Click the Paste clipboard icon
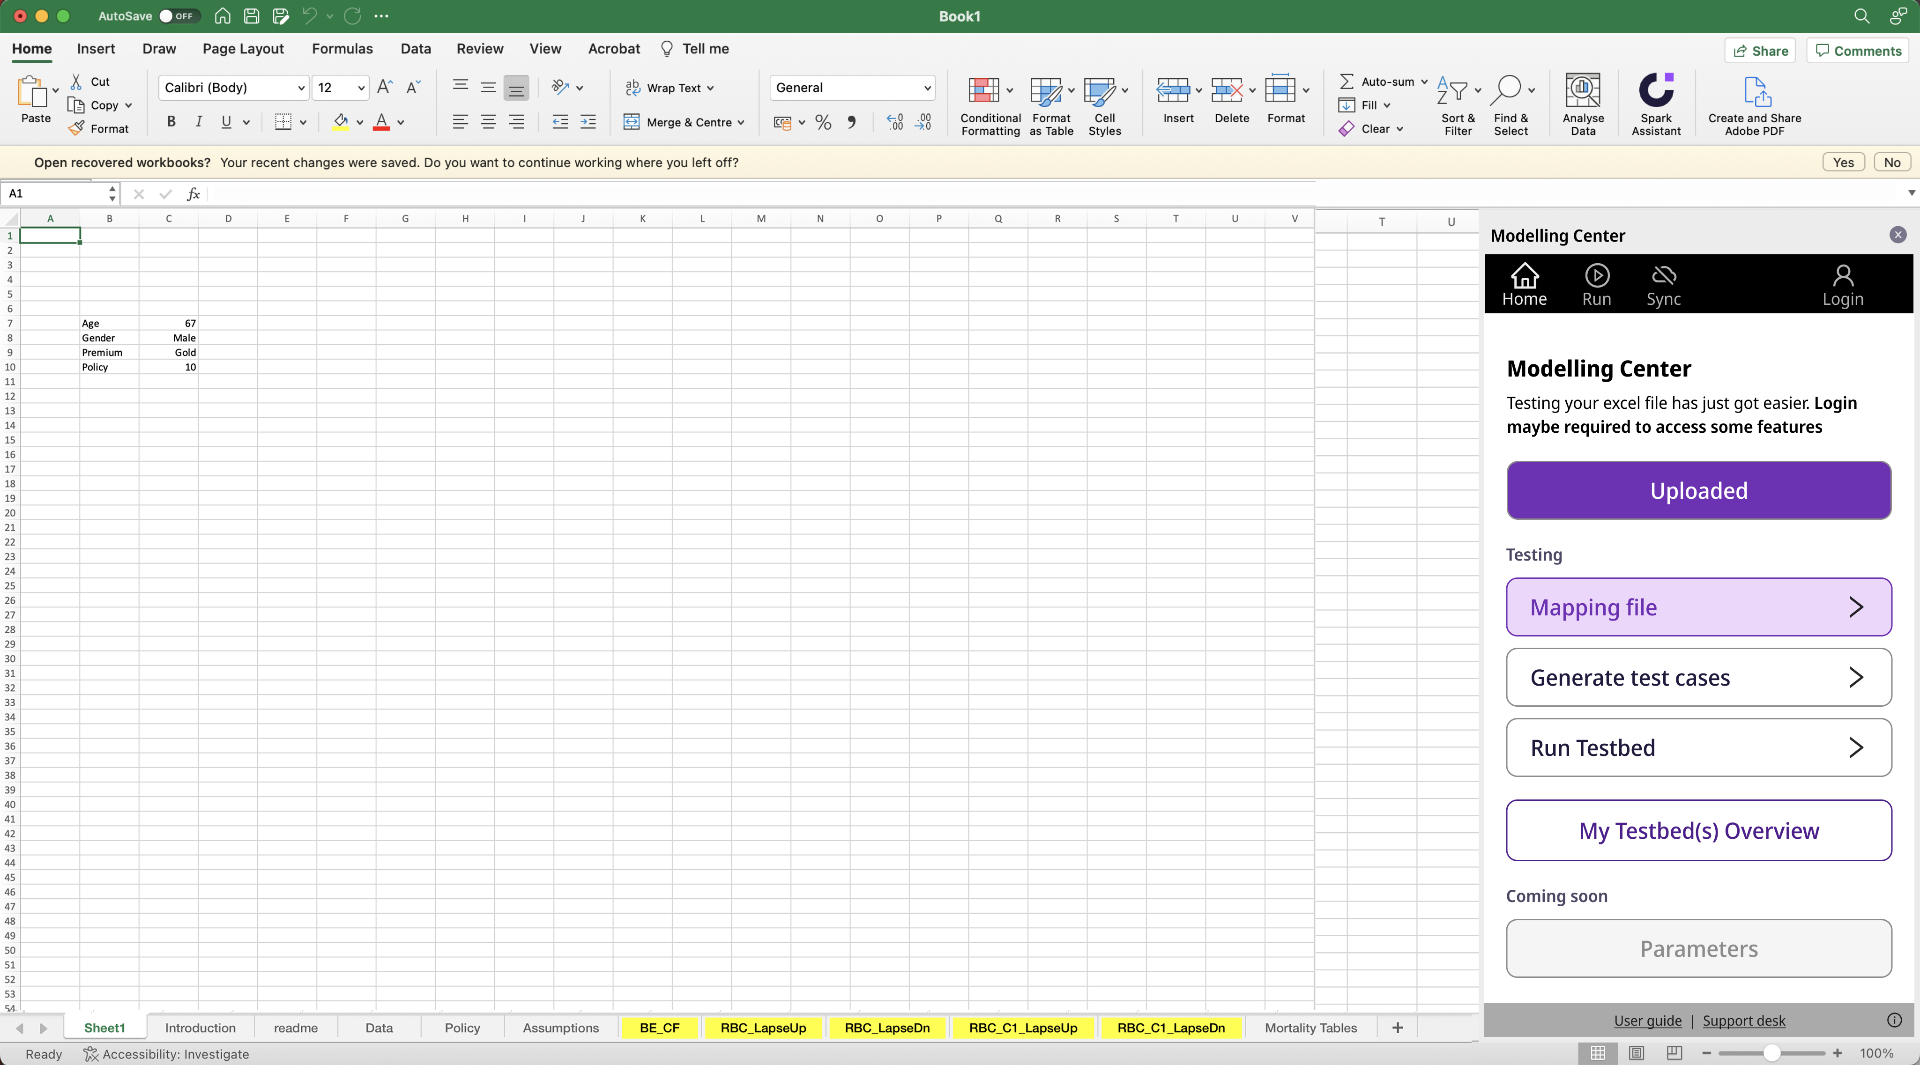The image size is (1920, 1065). (x=32, y=92)
